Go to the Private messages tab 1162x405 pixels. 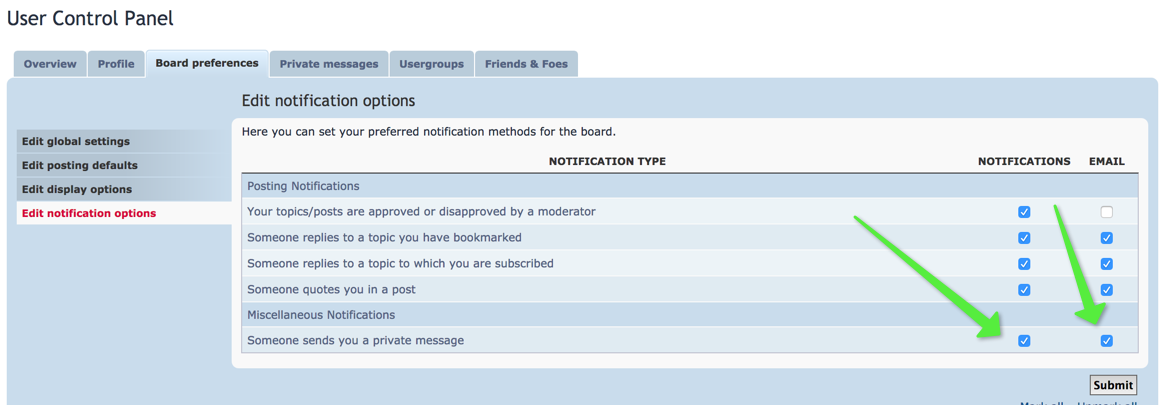tap(329, 64)
